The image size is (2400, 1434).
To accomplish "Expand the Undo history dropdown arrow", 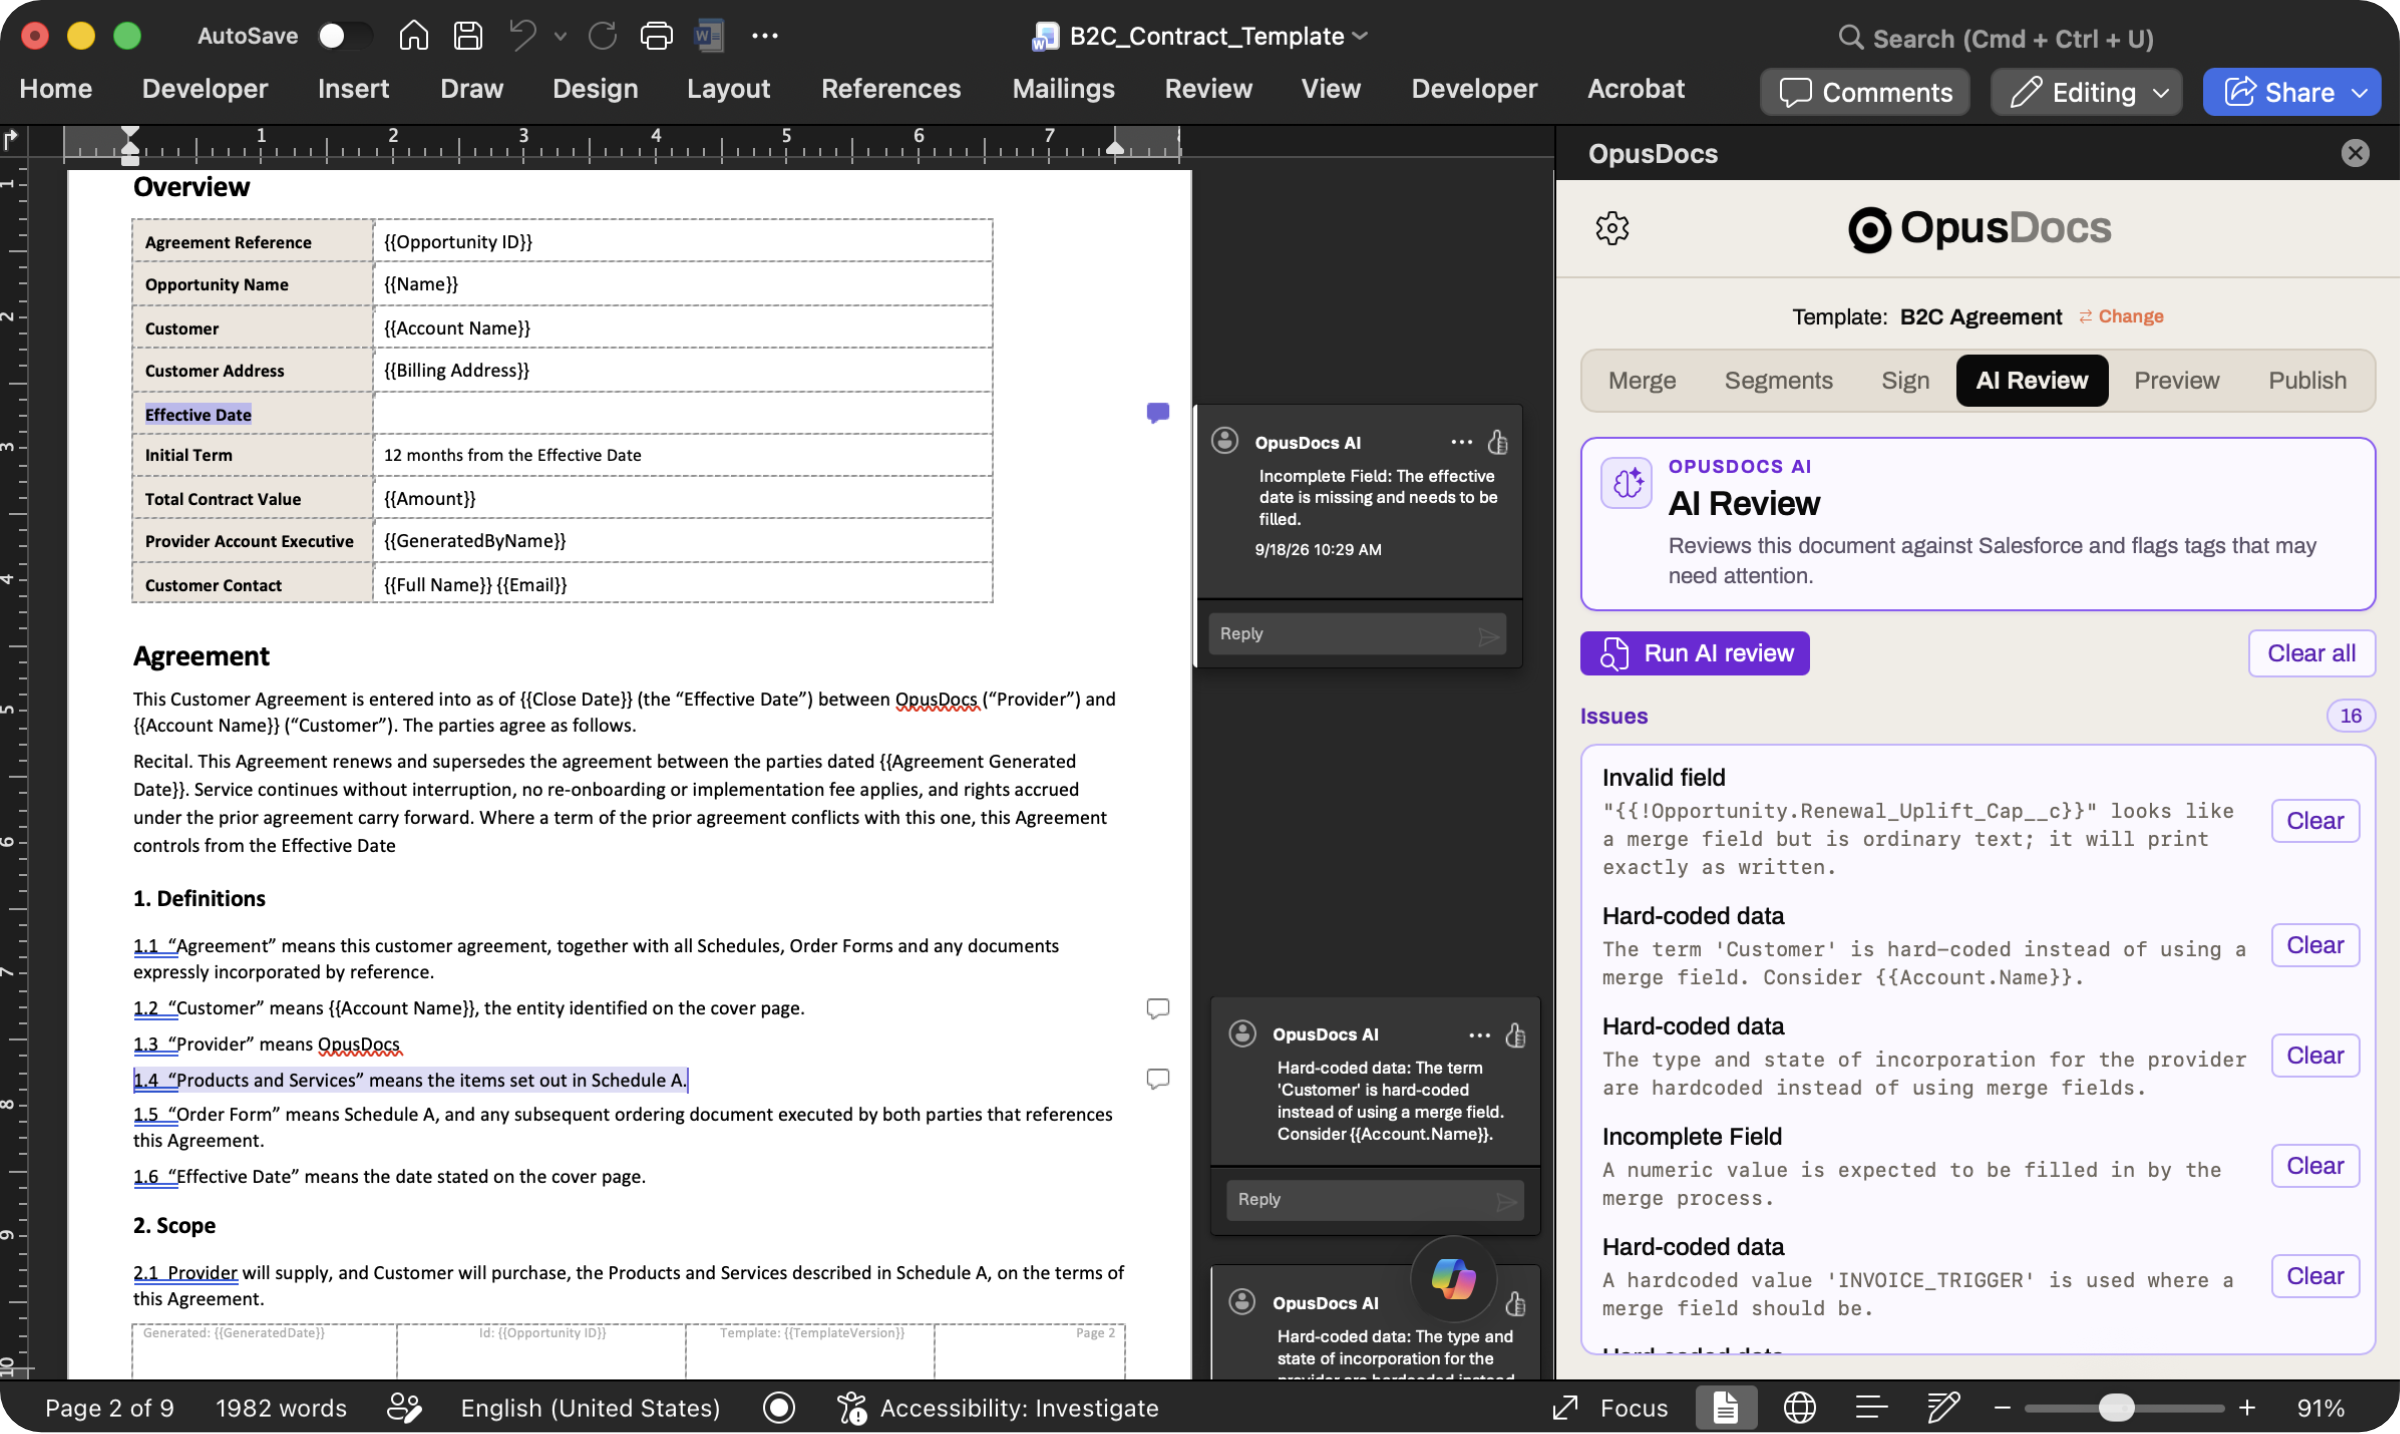I will 561,36.
